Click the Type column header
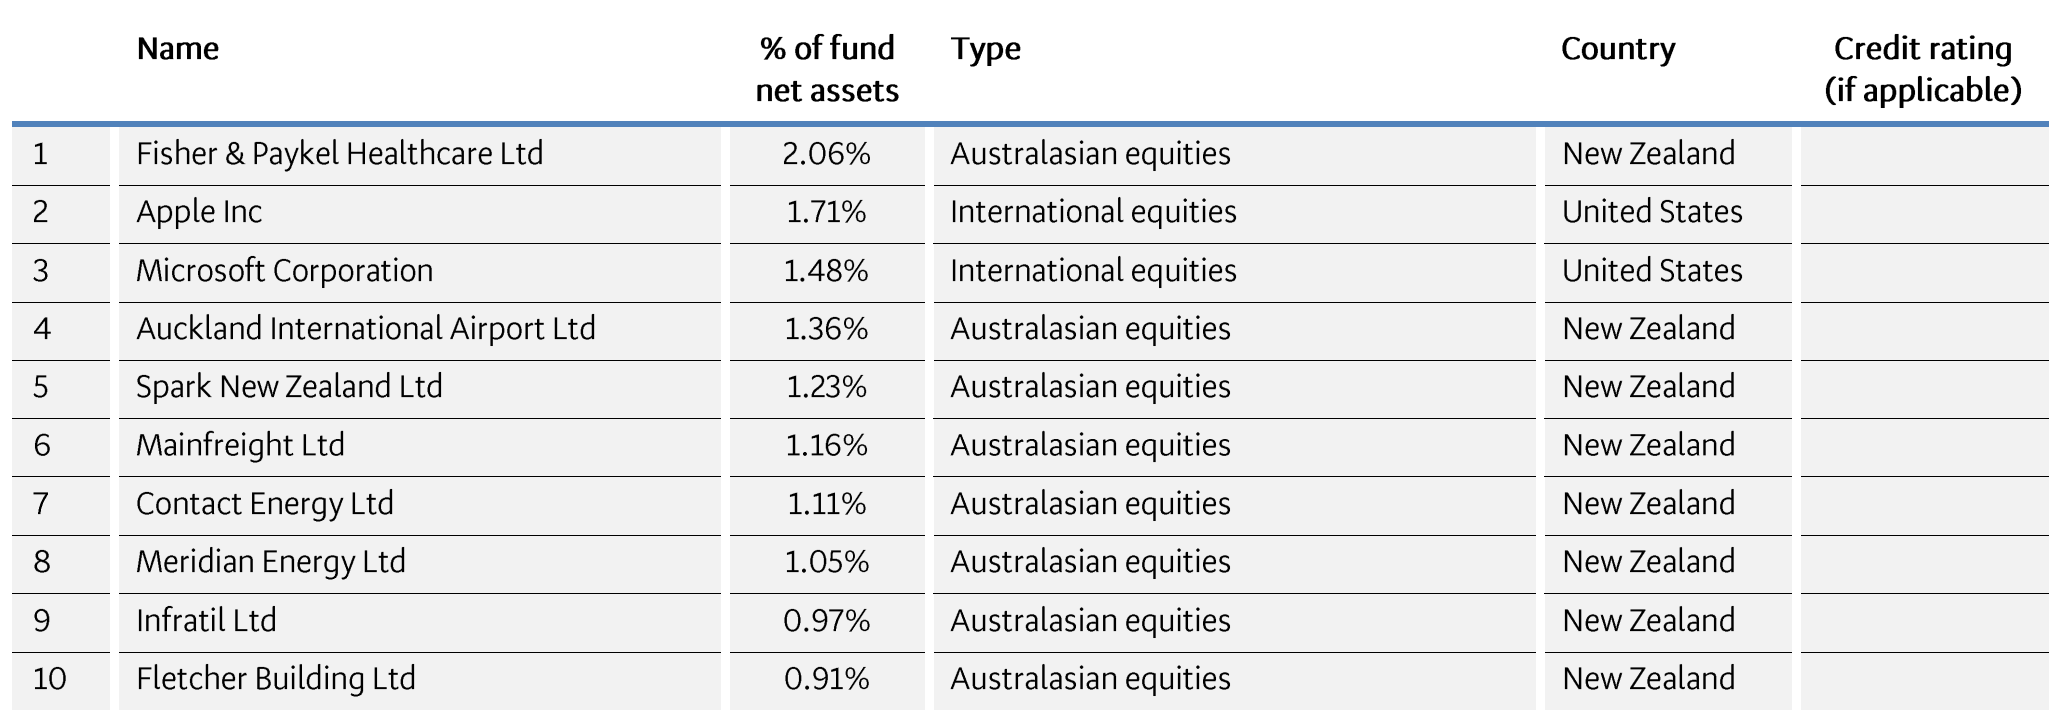The width and height of the screenshot is (2056, 718). (x=985, y=49)
